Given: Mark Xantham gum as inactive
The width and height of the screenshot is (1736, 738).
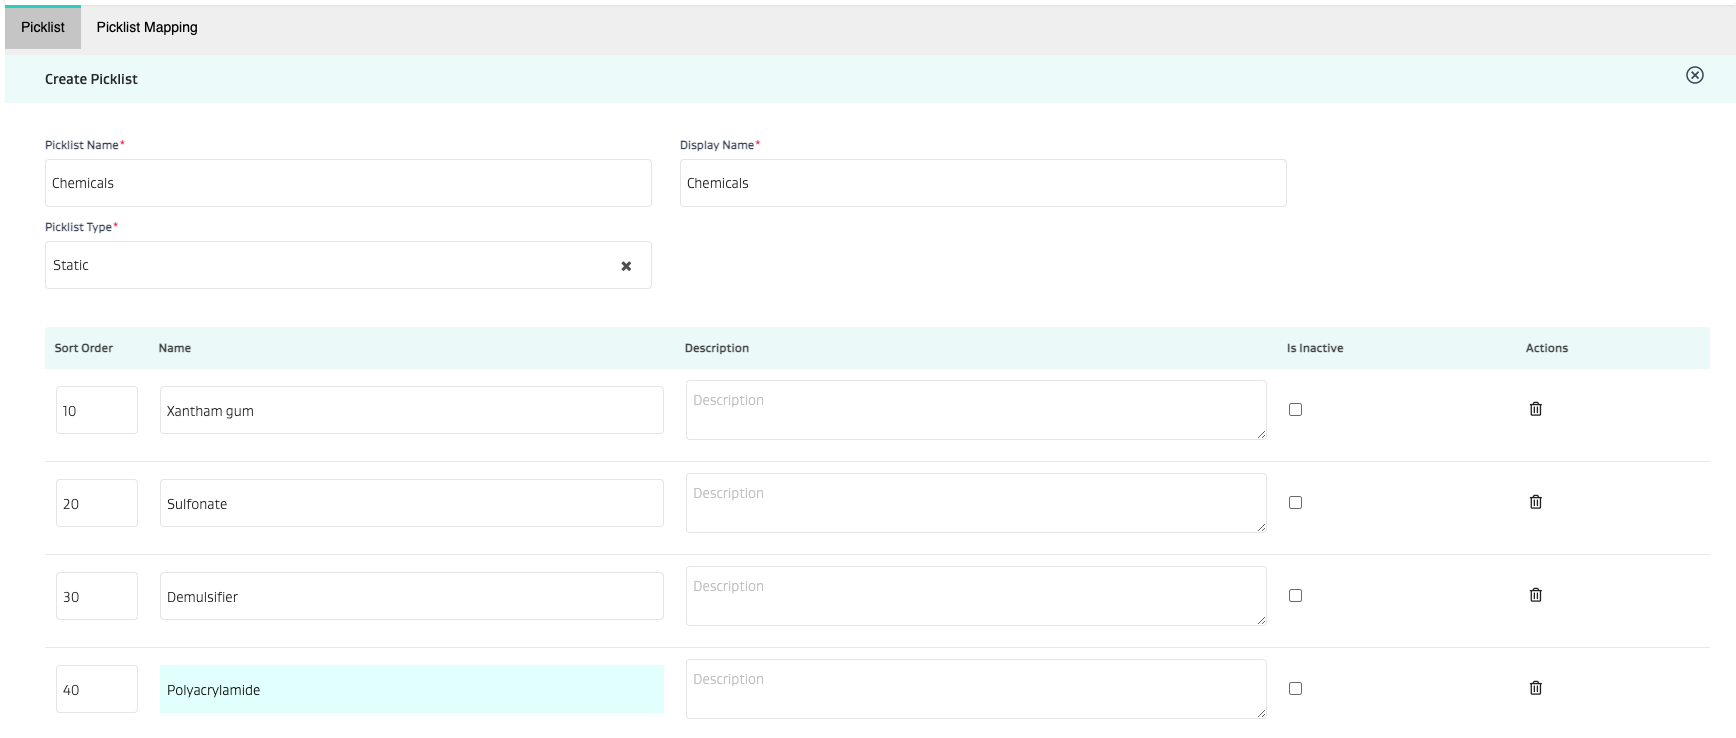Looking at the screenshot, I should pos(1295,409).
